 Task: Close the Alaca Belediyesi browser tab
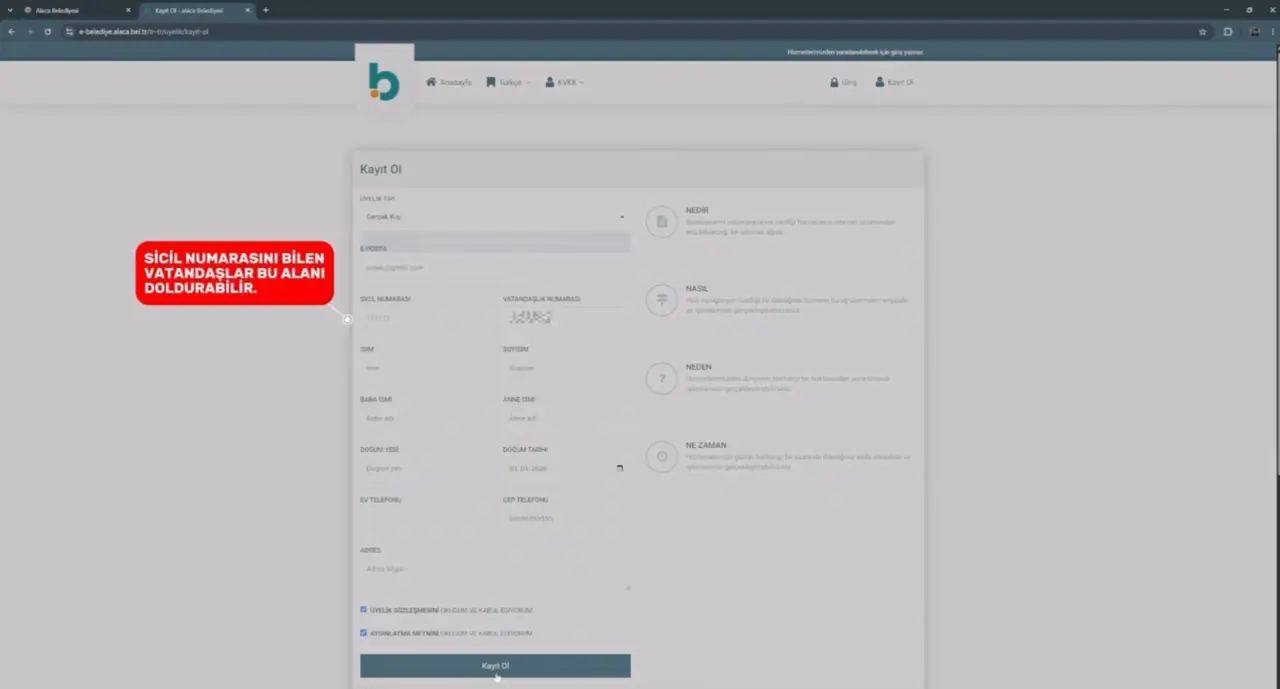pyautogui.click(x=128, y=10)
